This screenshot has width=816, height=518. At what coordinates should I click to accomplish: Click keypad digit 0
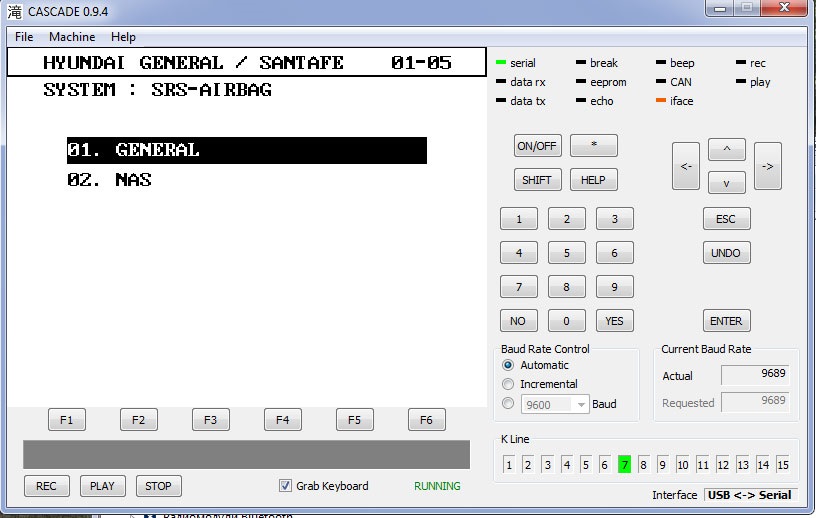(567, 321)
